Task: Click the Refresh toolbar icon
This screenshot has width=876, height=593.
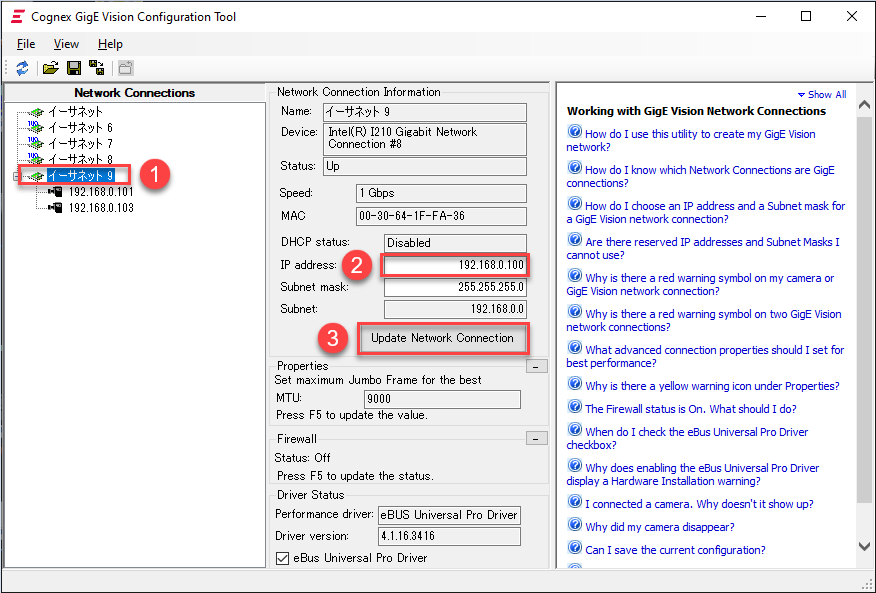Action: (22, 68)
